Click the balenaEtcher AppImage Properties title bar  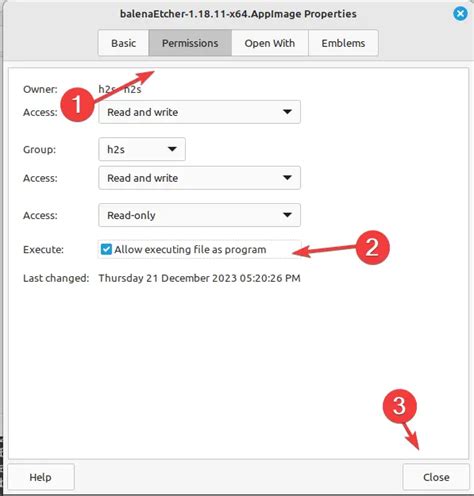pos(238,14)
